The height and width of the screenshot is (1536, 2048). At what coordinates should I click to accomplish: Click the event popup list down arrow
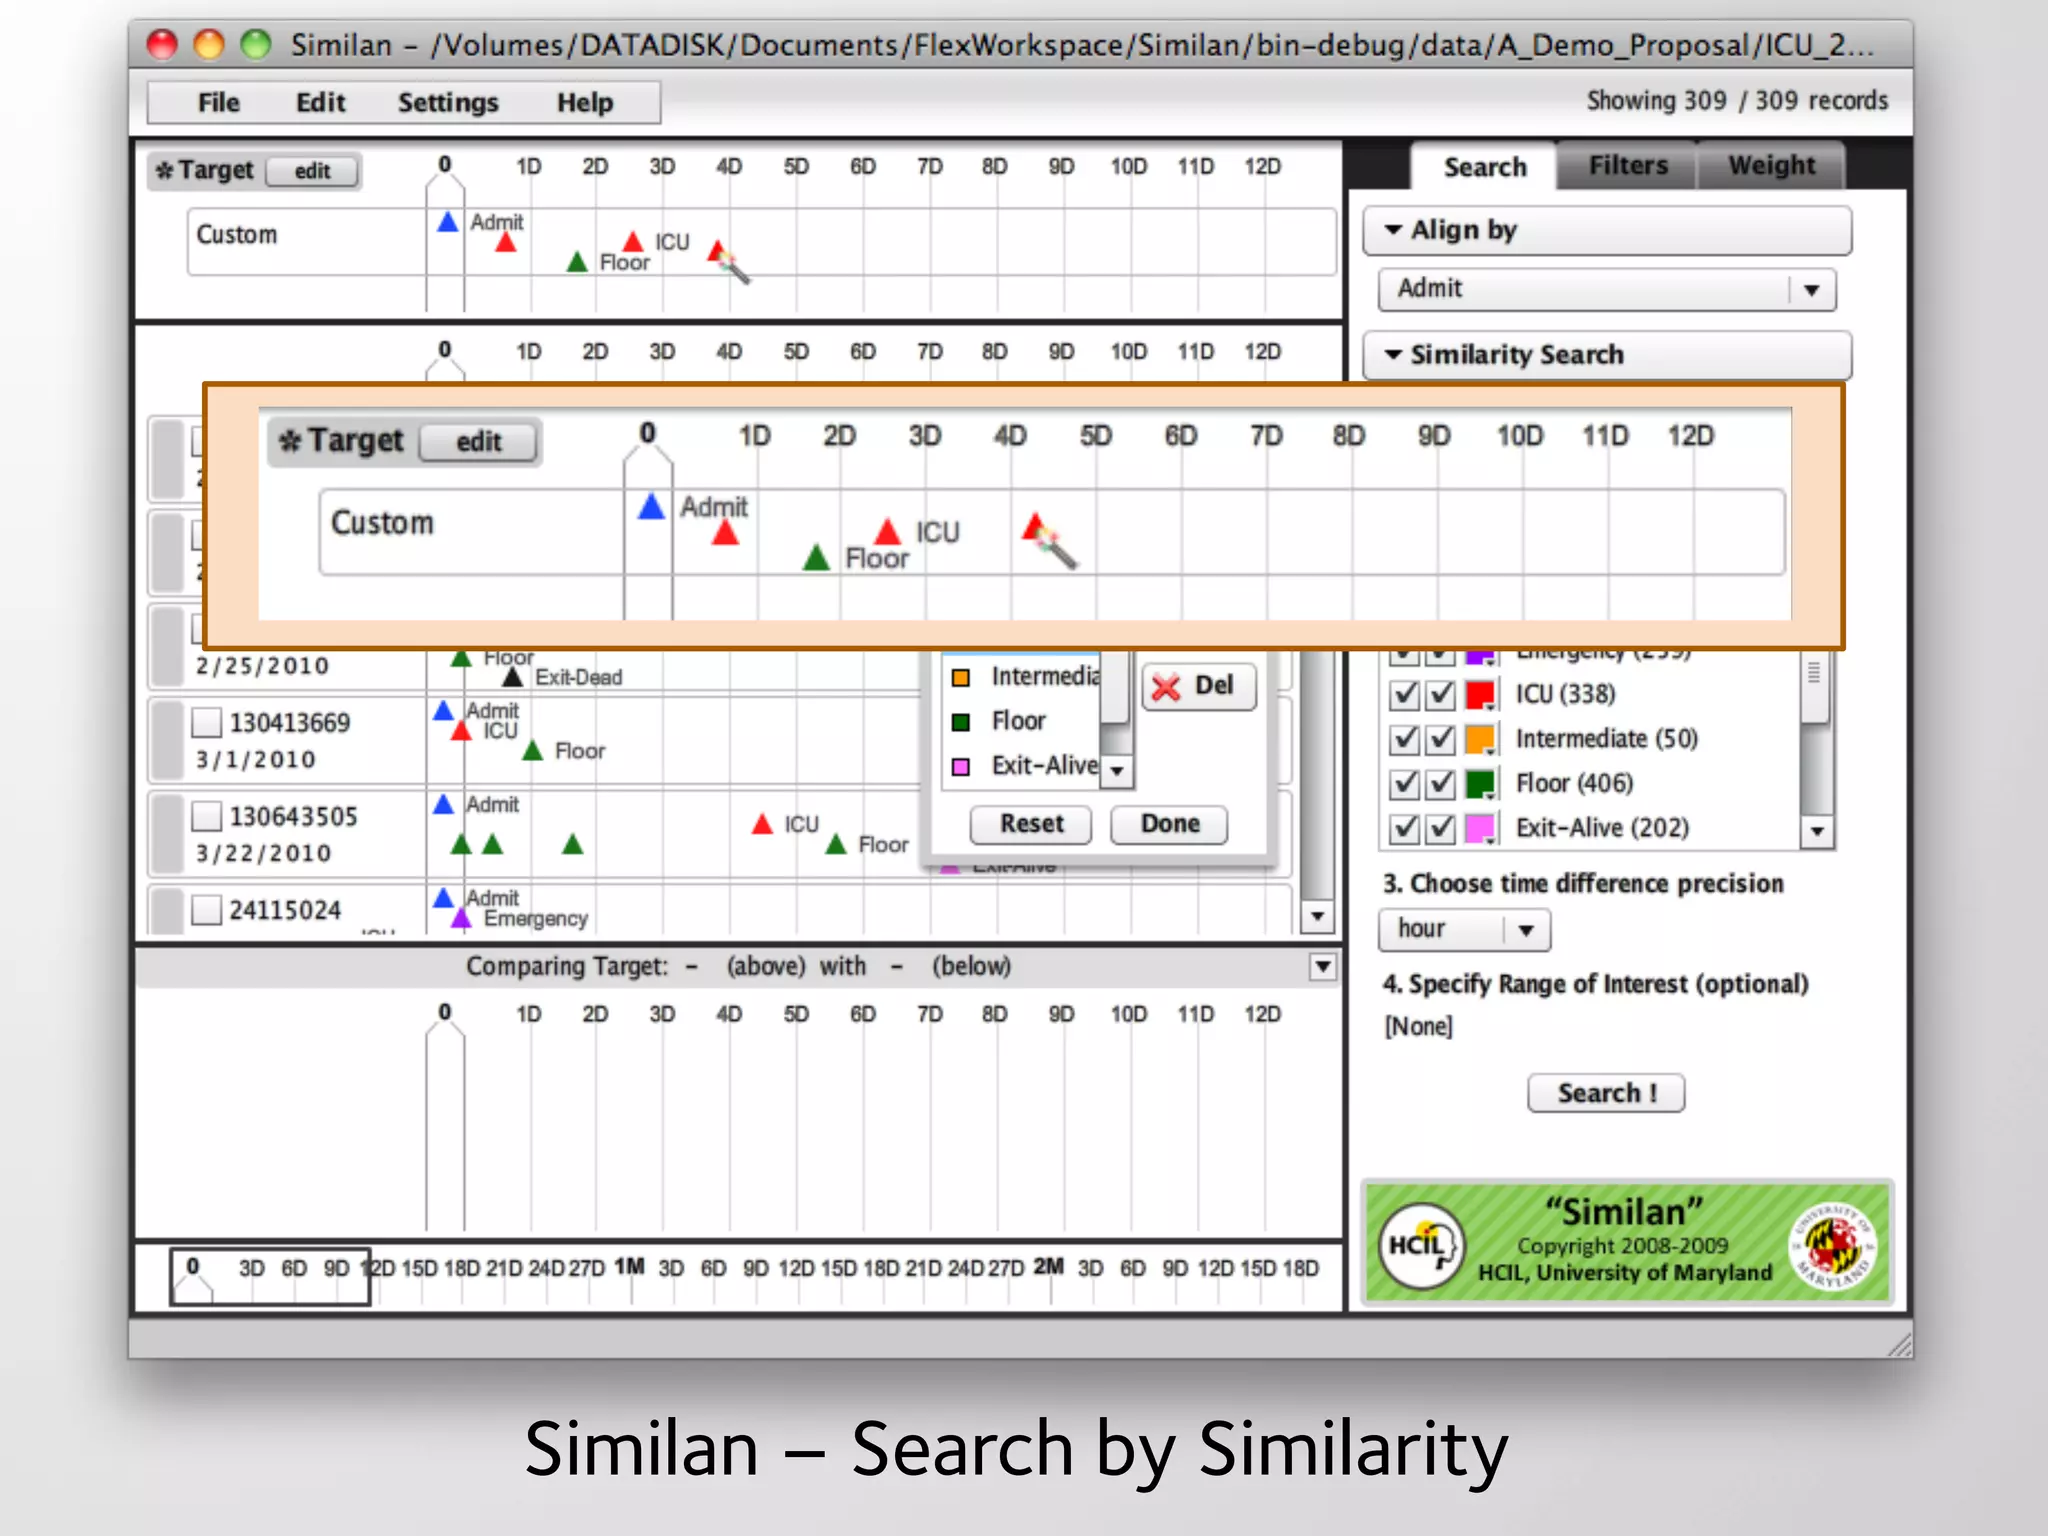pyautogui.click(x=1117, y=771)
